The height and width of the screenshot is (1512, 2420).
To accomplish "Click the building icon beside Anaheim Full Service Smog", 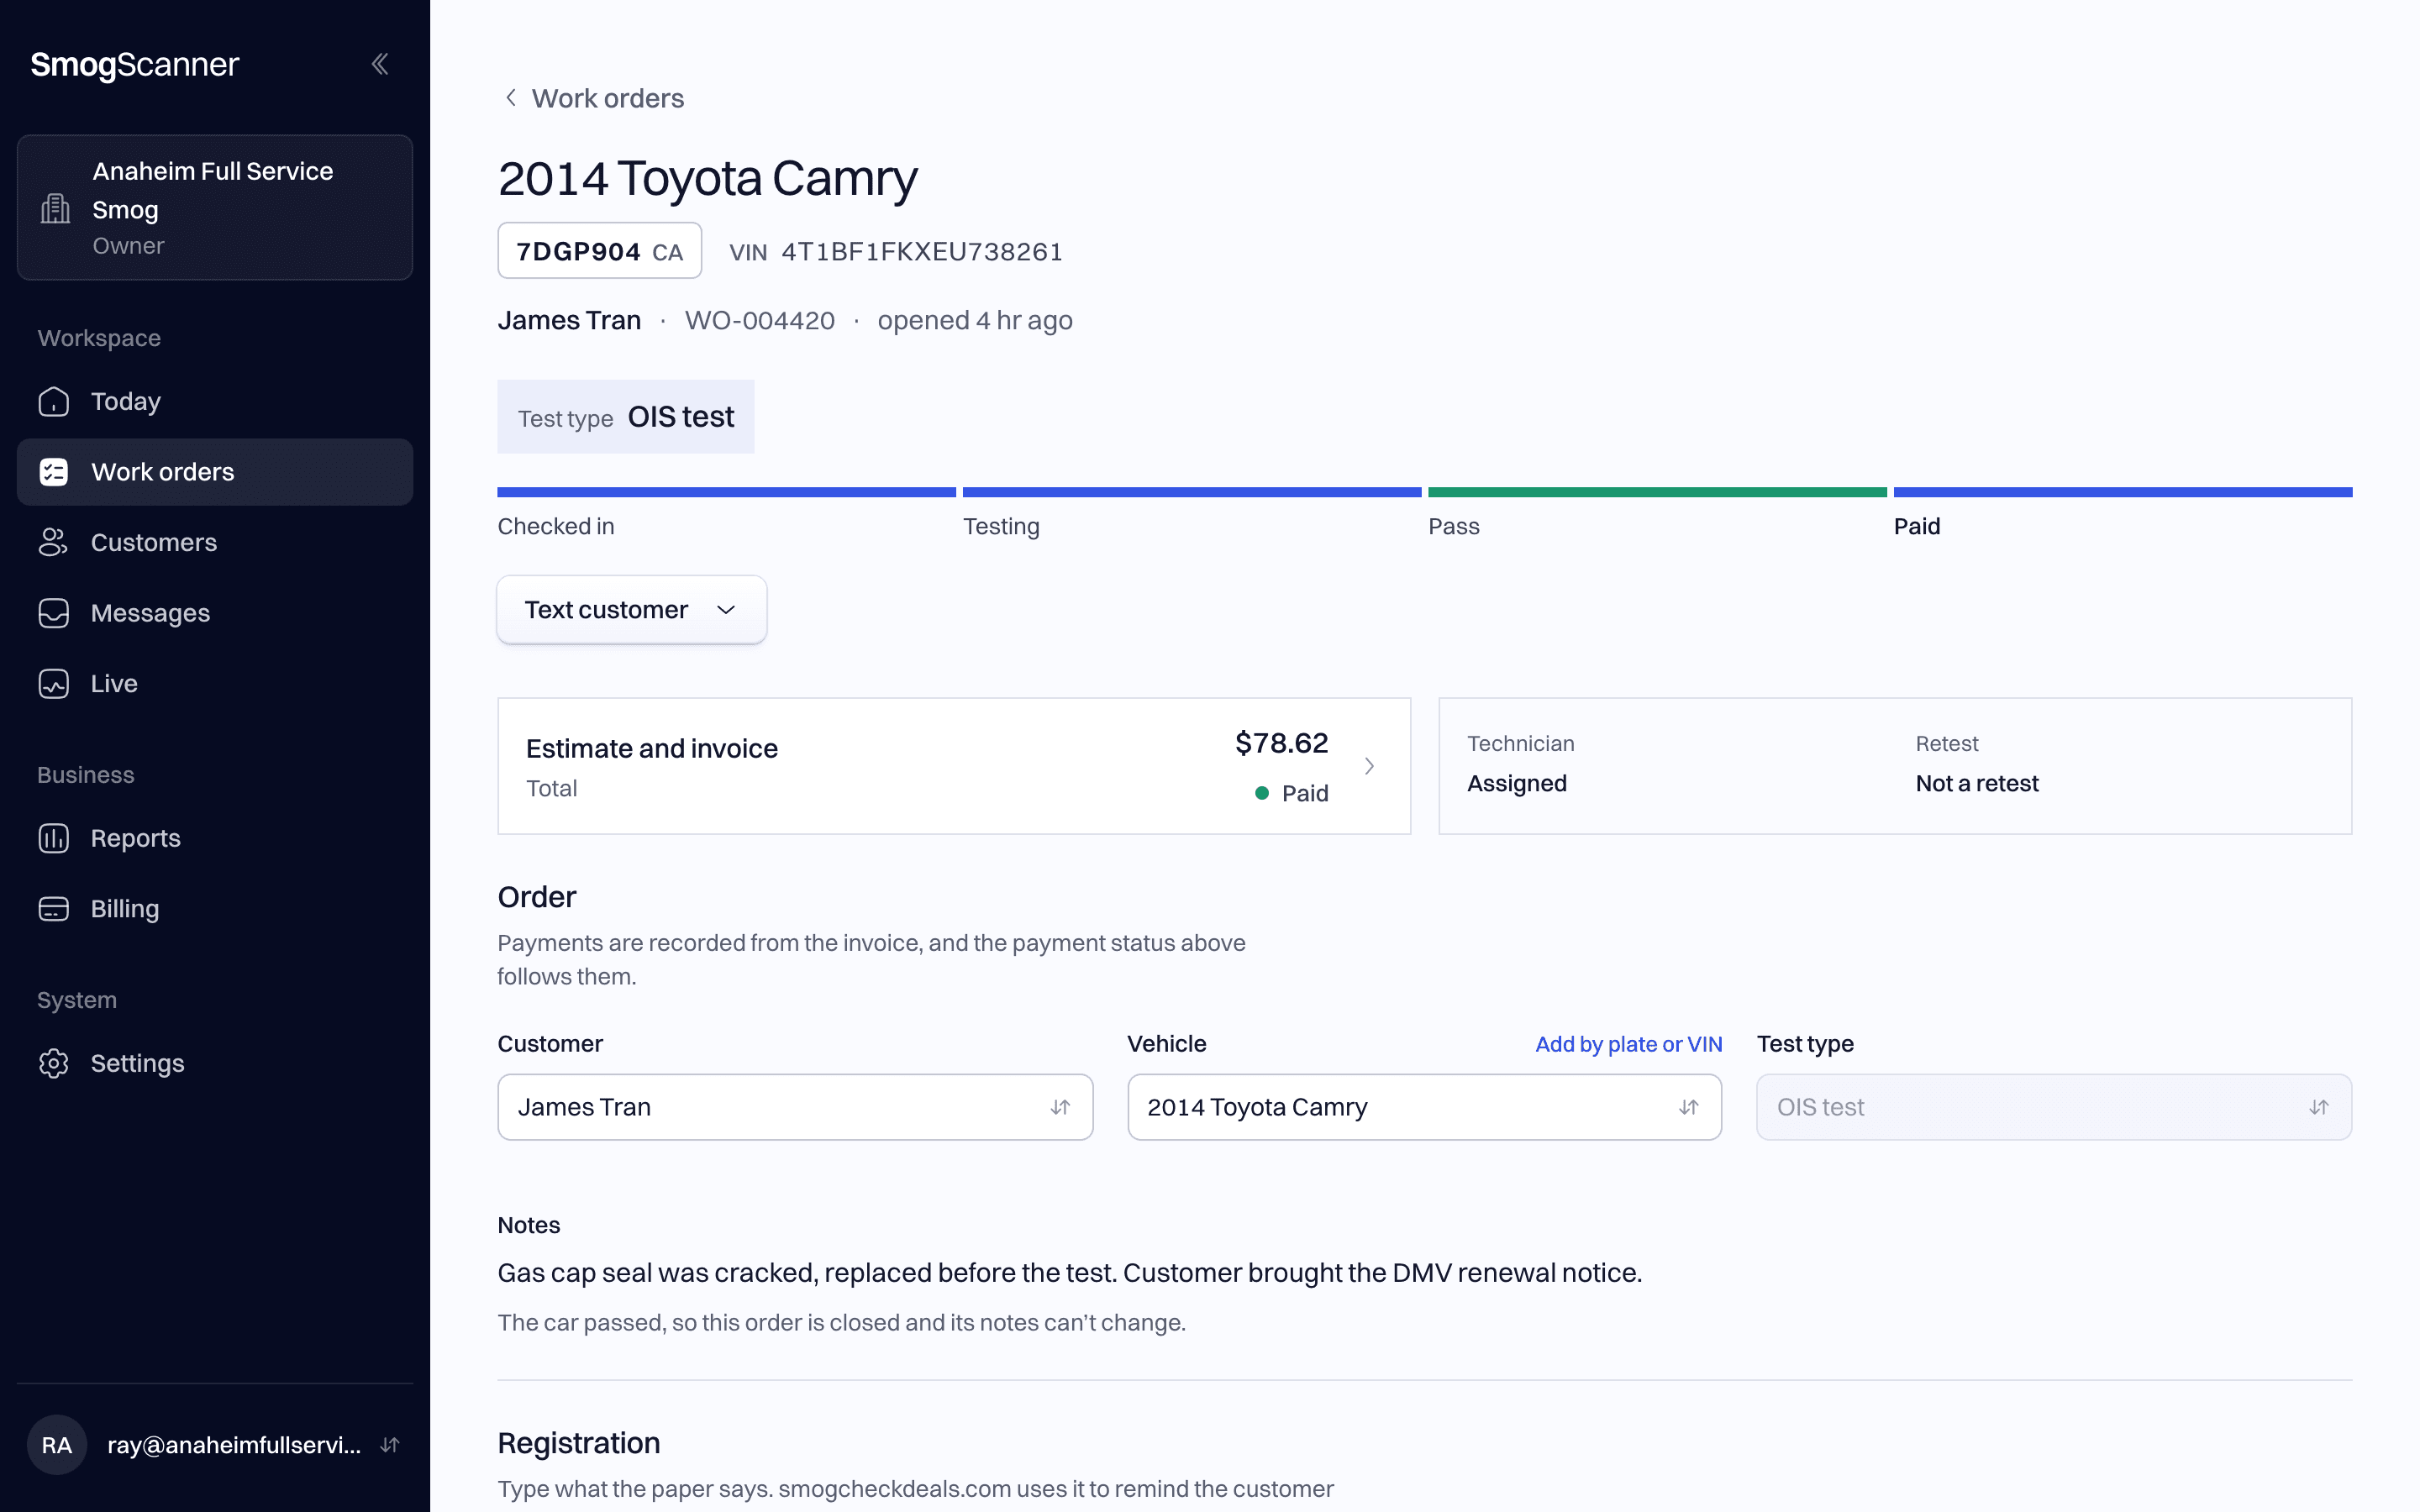I will pyautogui.click(x=55, y=208).
